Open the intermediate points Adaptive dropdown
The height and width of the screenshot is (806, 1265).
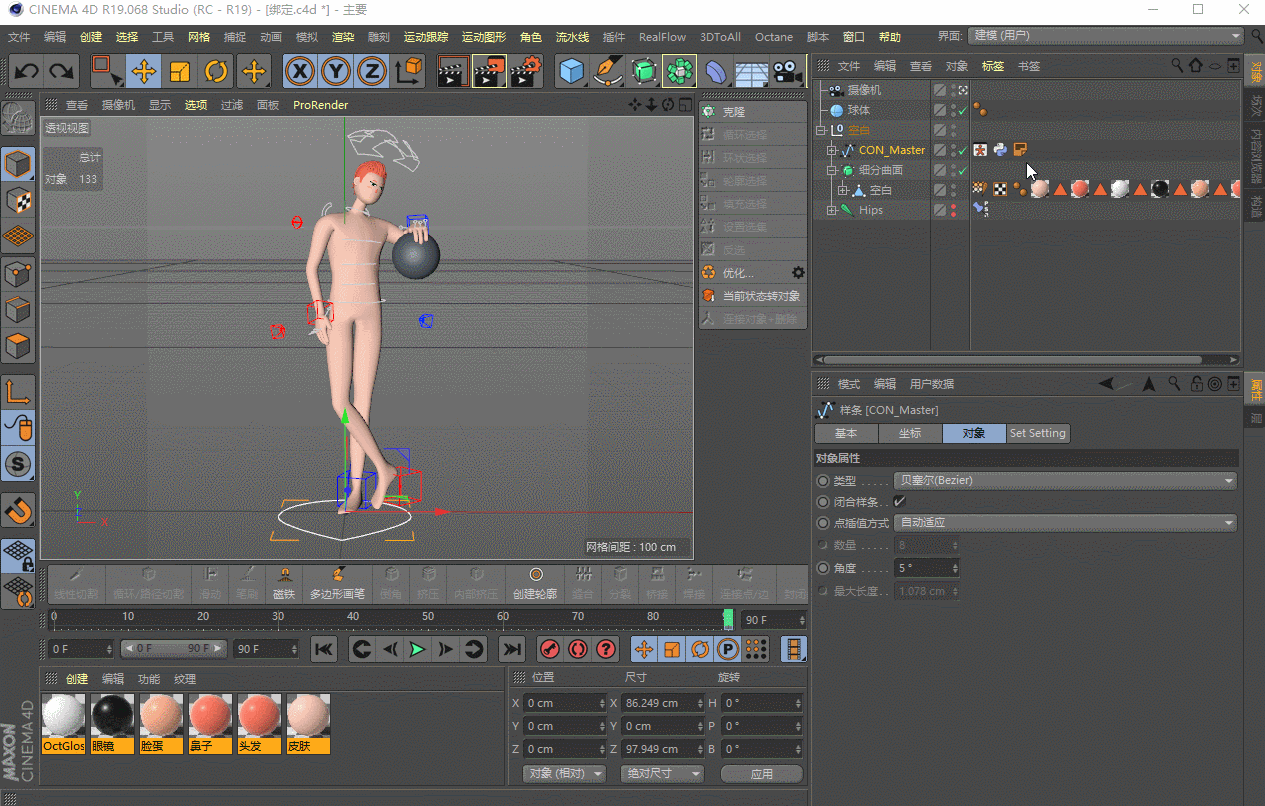coord(1066,523)
